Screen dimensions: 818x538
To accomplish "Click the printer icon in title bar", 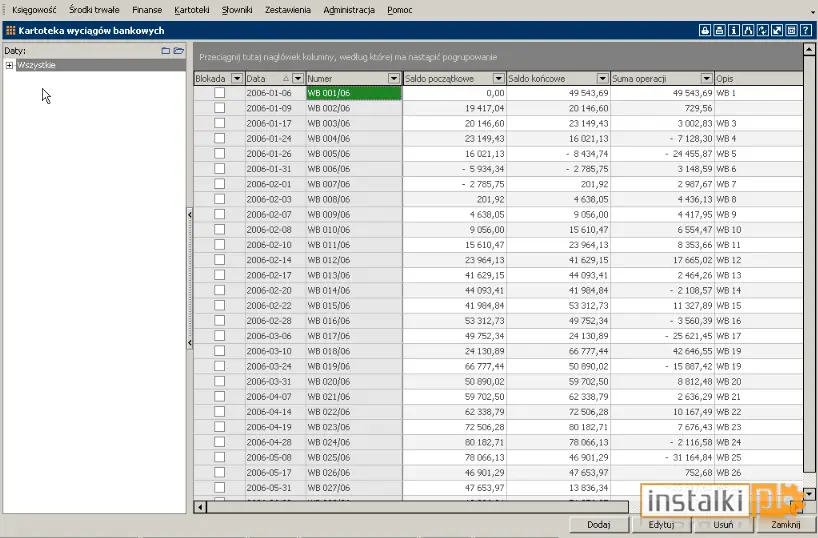I will click(x=719, y=31).
